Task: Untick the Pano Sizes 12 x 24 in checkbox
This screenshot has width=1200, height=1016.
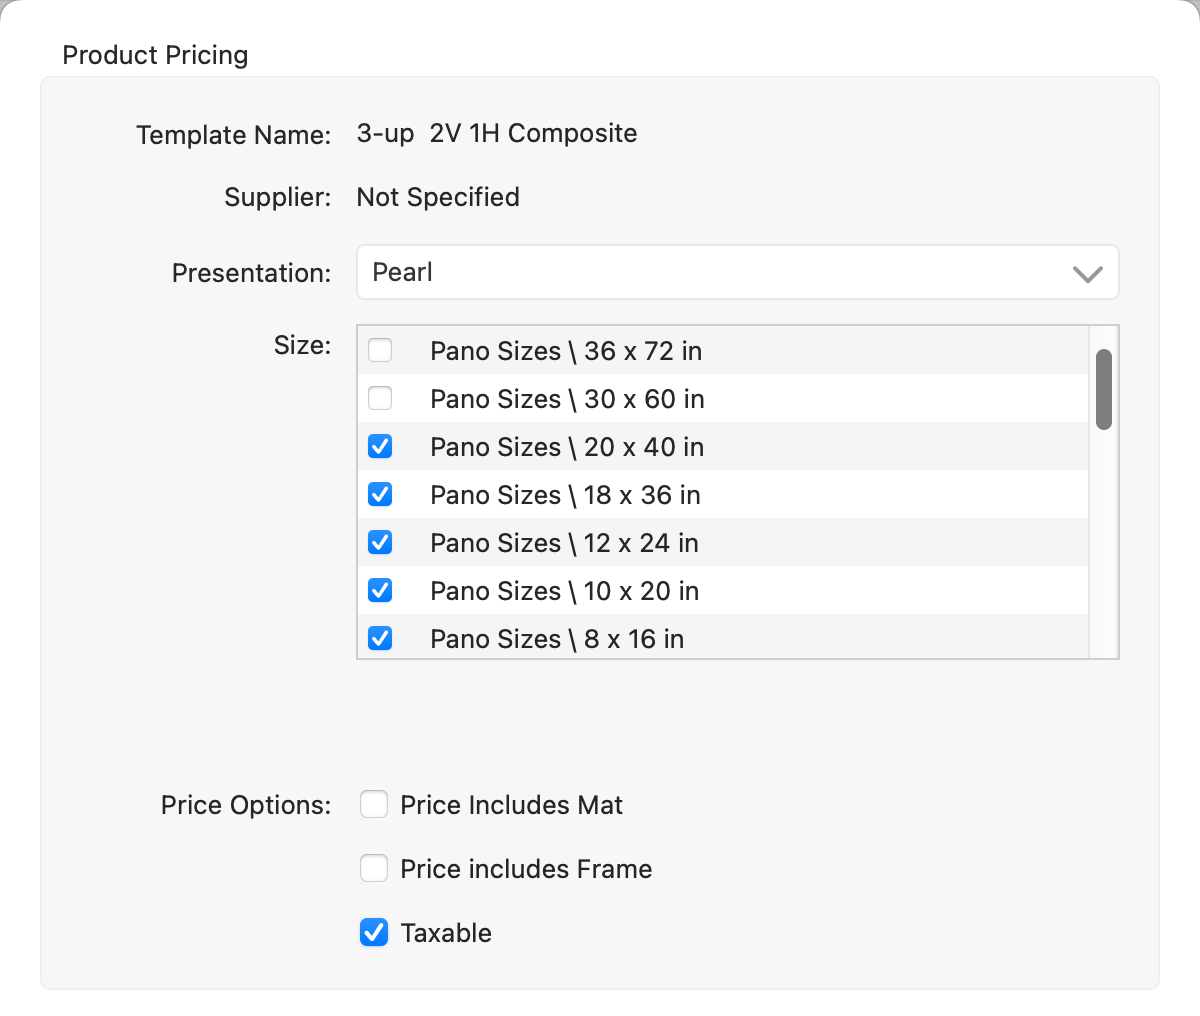Action: 380,543
